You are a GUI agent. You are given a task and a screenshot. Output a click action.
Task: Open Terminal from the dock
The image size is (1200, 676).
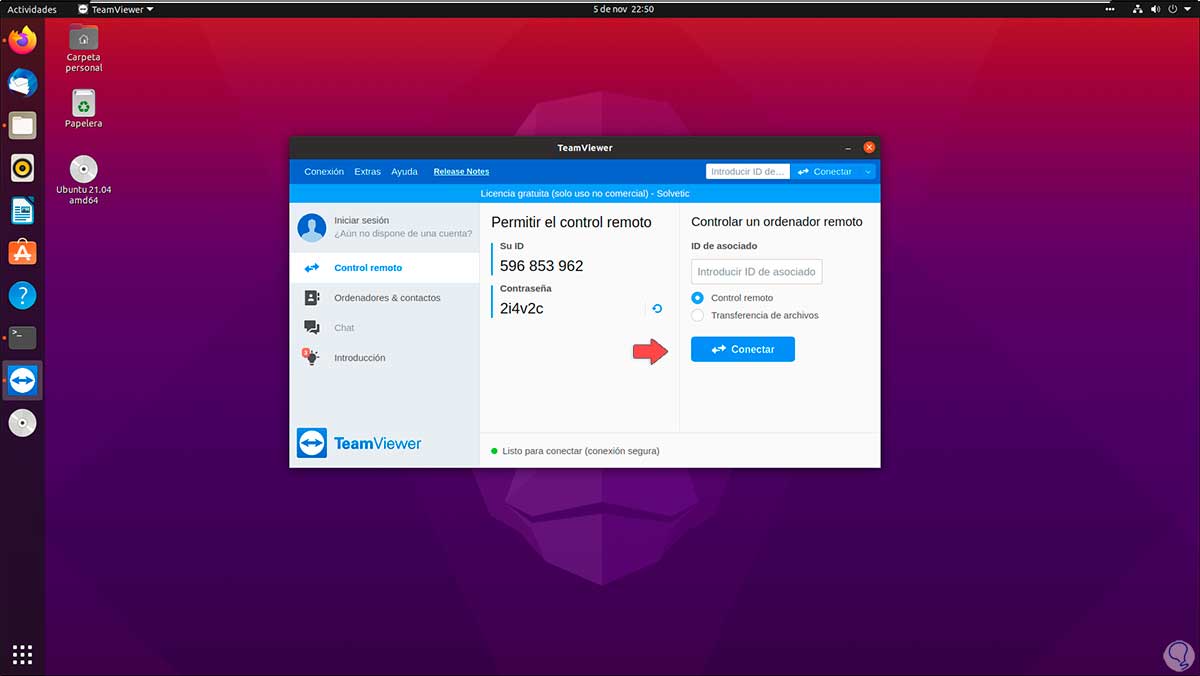point(22,337)
